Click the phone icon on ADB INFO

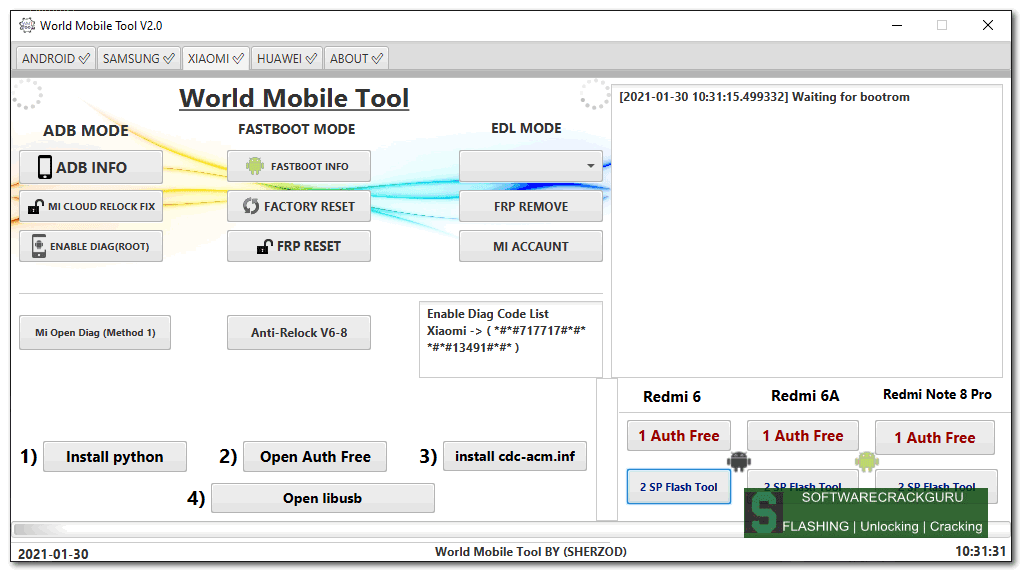click(x=44, y=167)
